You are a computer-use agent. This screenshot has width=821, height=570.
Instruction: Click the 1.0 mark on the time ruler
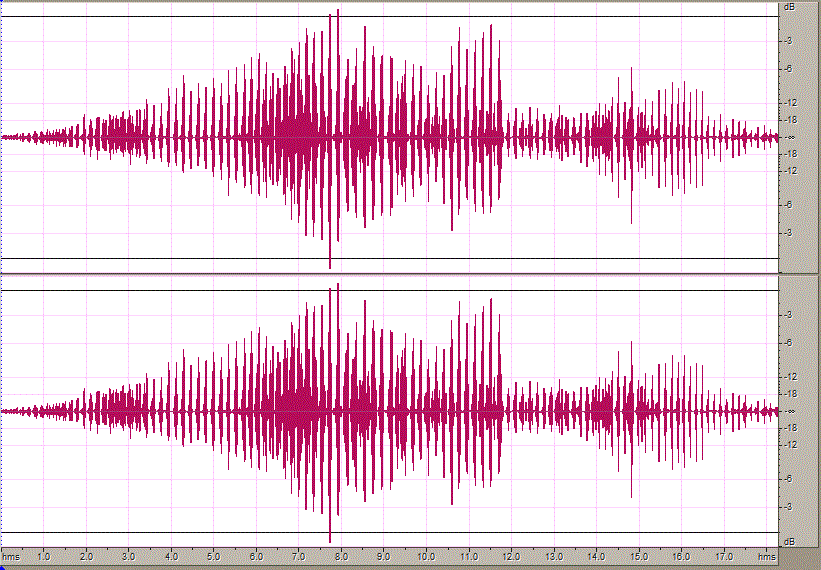[44, 556]
